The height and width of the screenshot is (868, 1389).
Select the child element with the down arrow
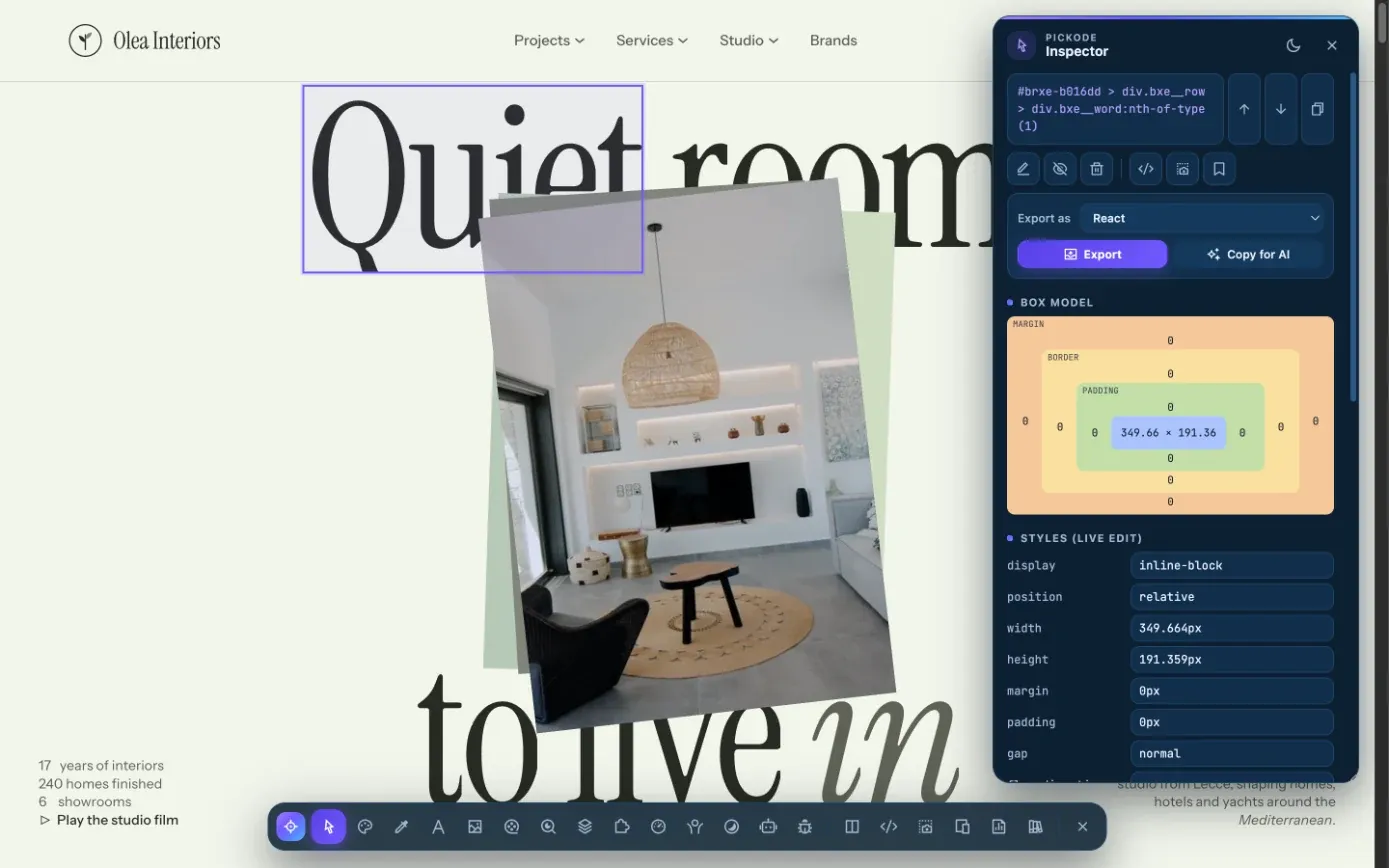[1281, 109]
